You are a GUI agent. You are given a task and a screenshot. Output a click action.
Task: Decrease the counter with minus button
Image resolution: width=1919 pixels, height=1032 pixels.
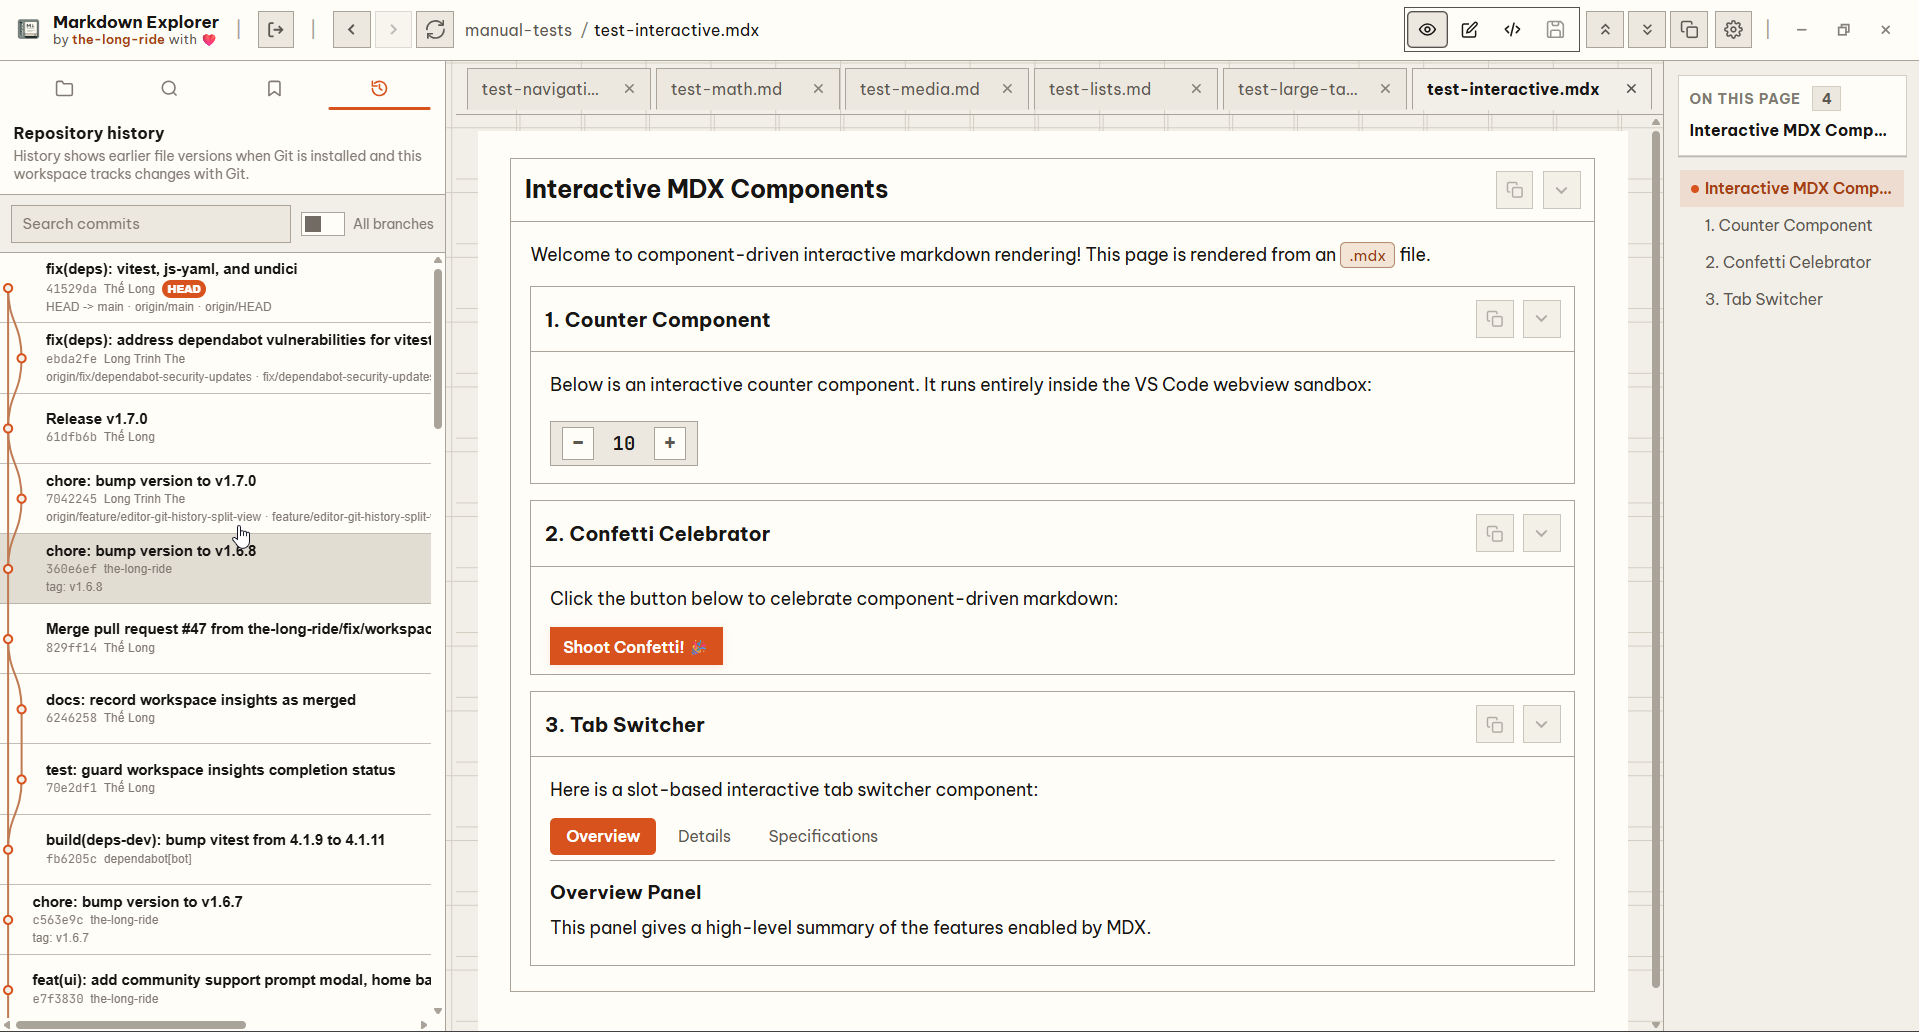[578, 443]
